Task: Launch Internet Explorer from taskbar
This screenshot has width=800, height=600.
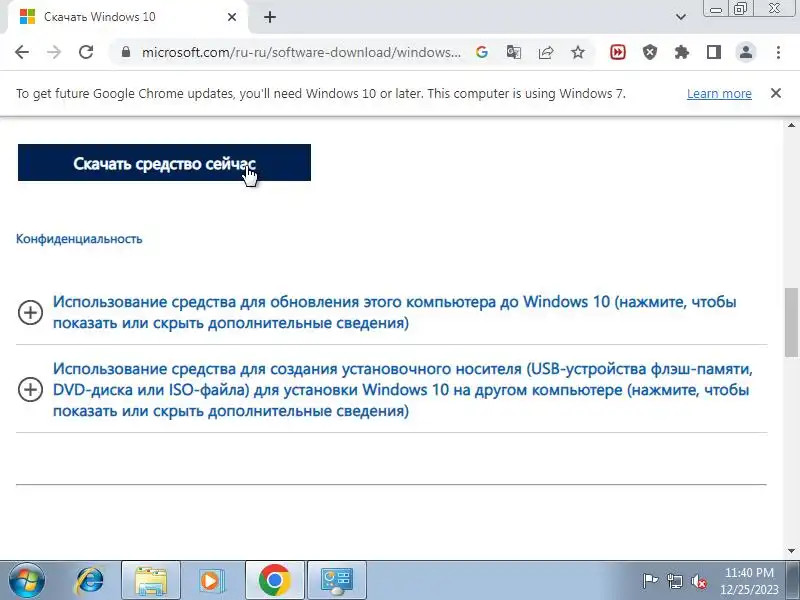Action: (x=90, y=580)
